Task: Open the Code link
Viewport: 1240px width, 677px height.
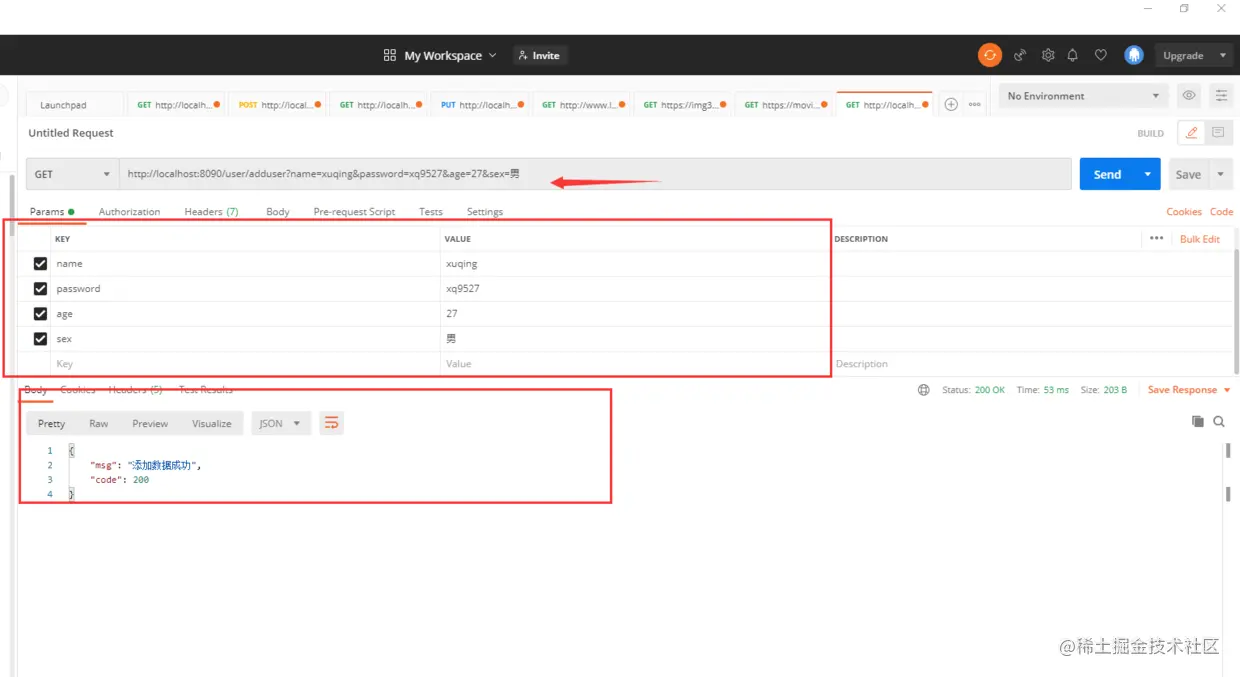Action: tap(1221, 212)
